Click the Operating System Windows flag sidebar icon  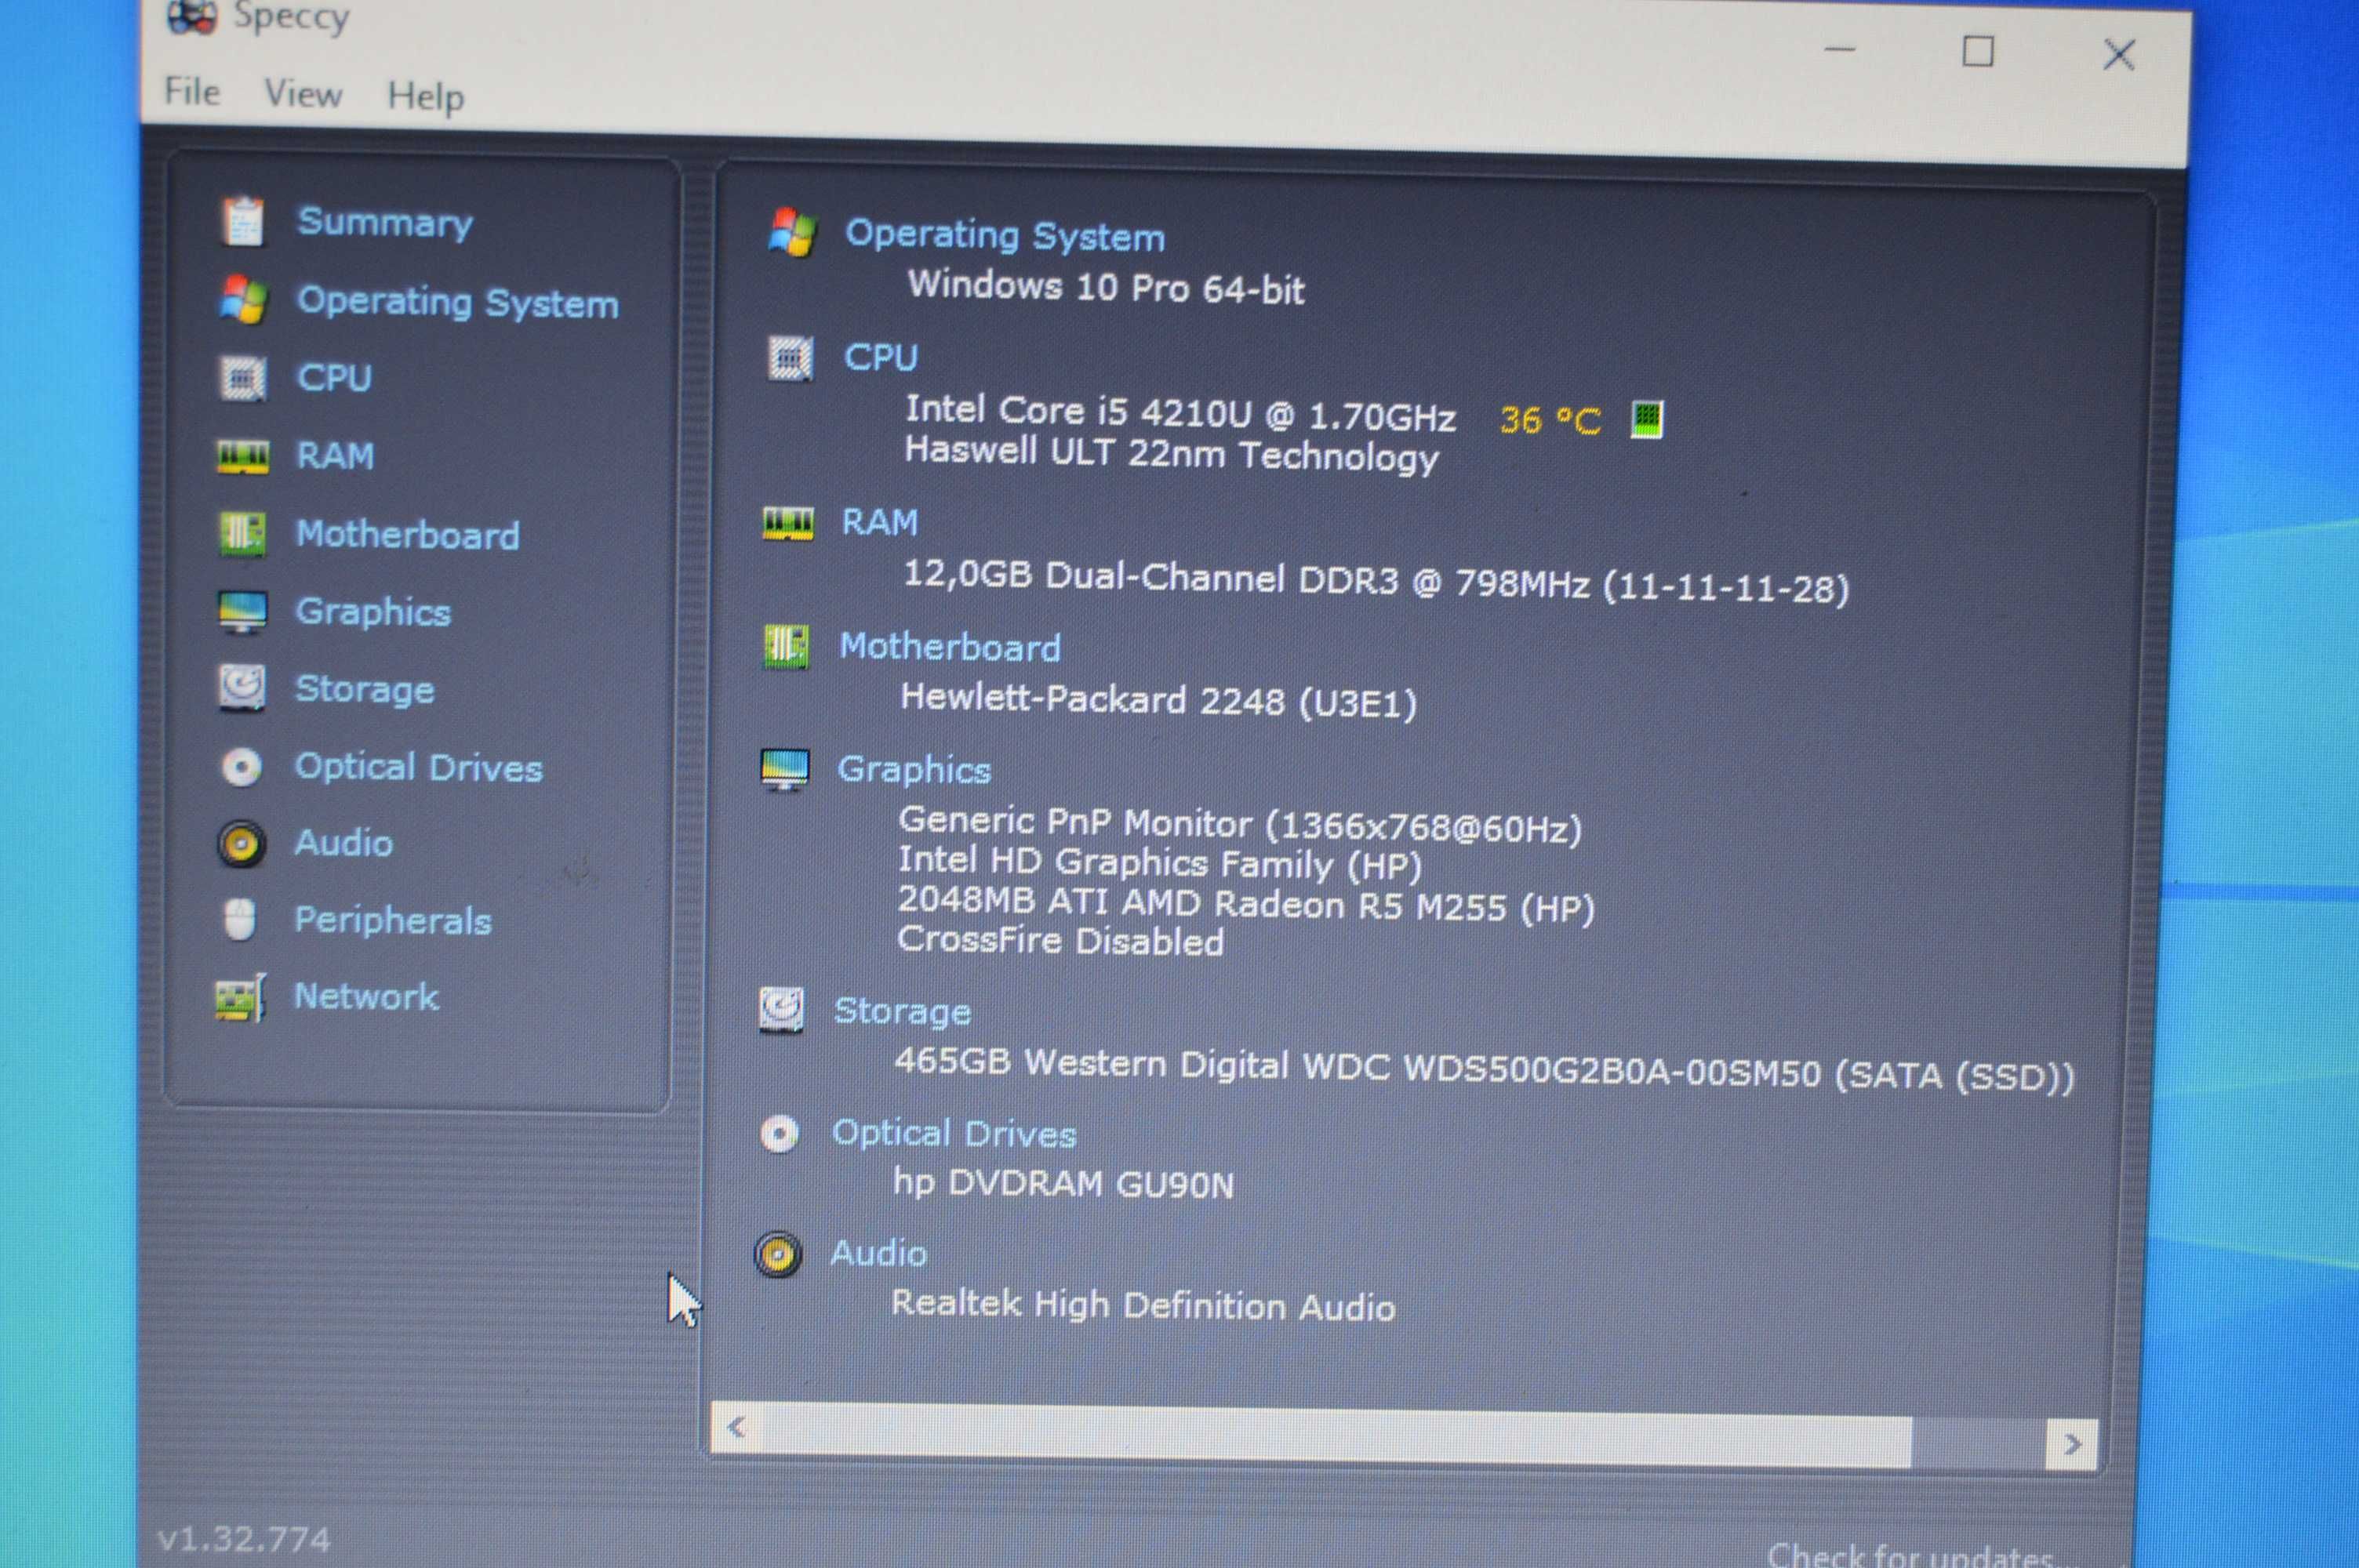pos(243,299)
